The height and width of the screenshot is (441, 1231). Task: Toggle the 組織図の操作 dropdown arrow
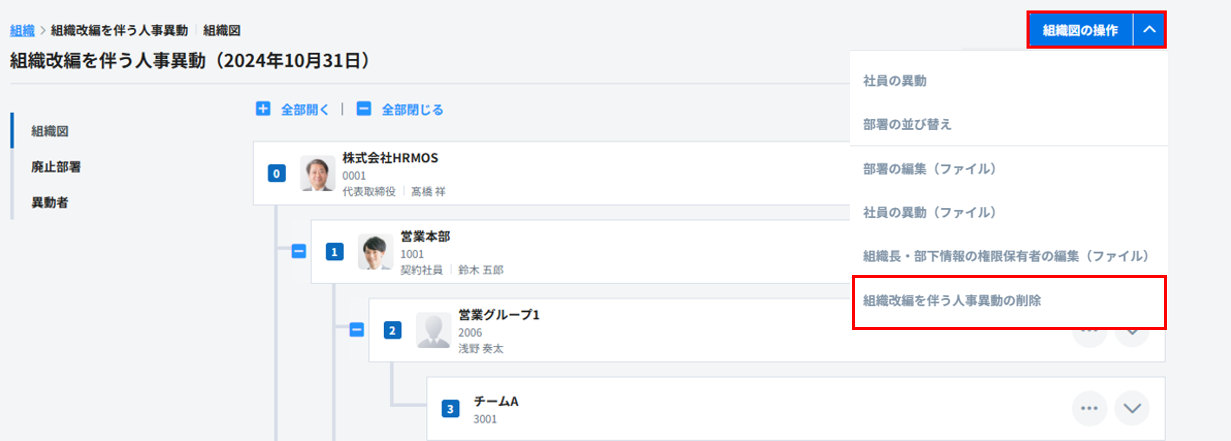1149,30
